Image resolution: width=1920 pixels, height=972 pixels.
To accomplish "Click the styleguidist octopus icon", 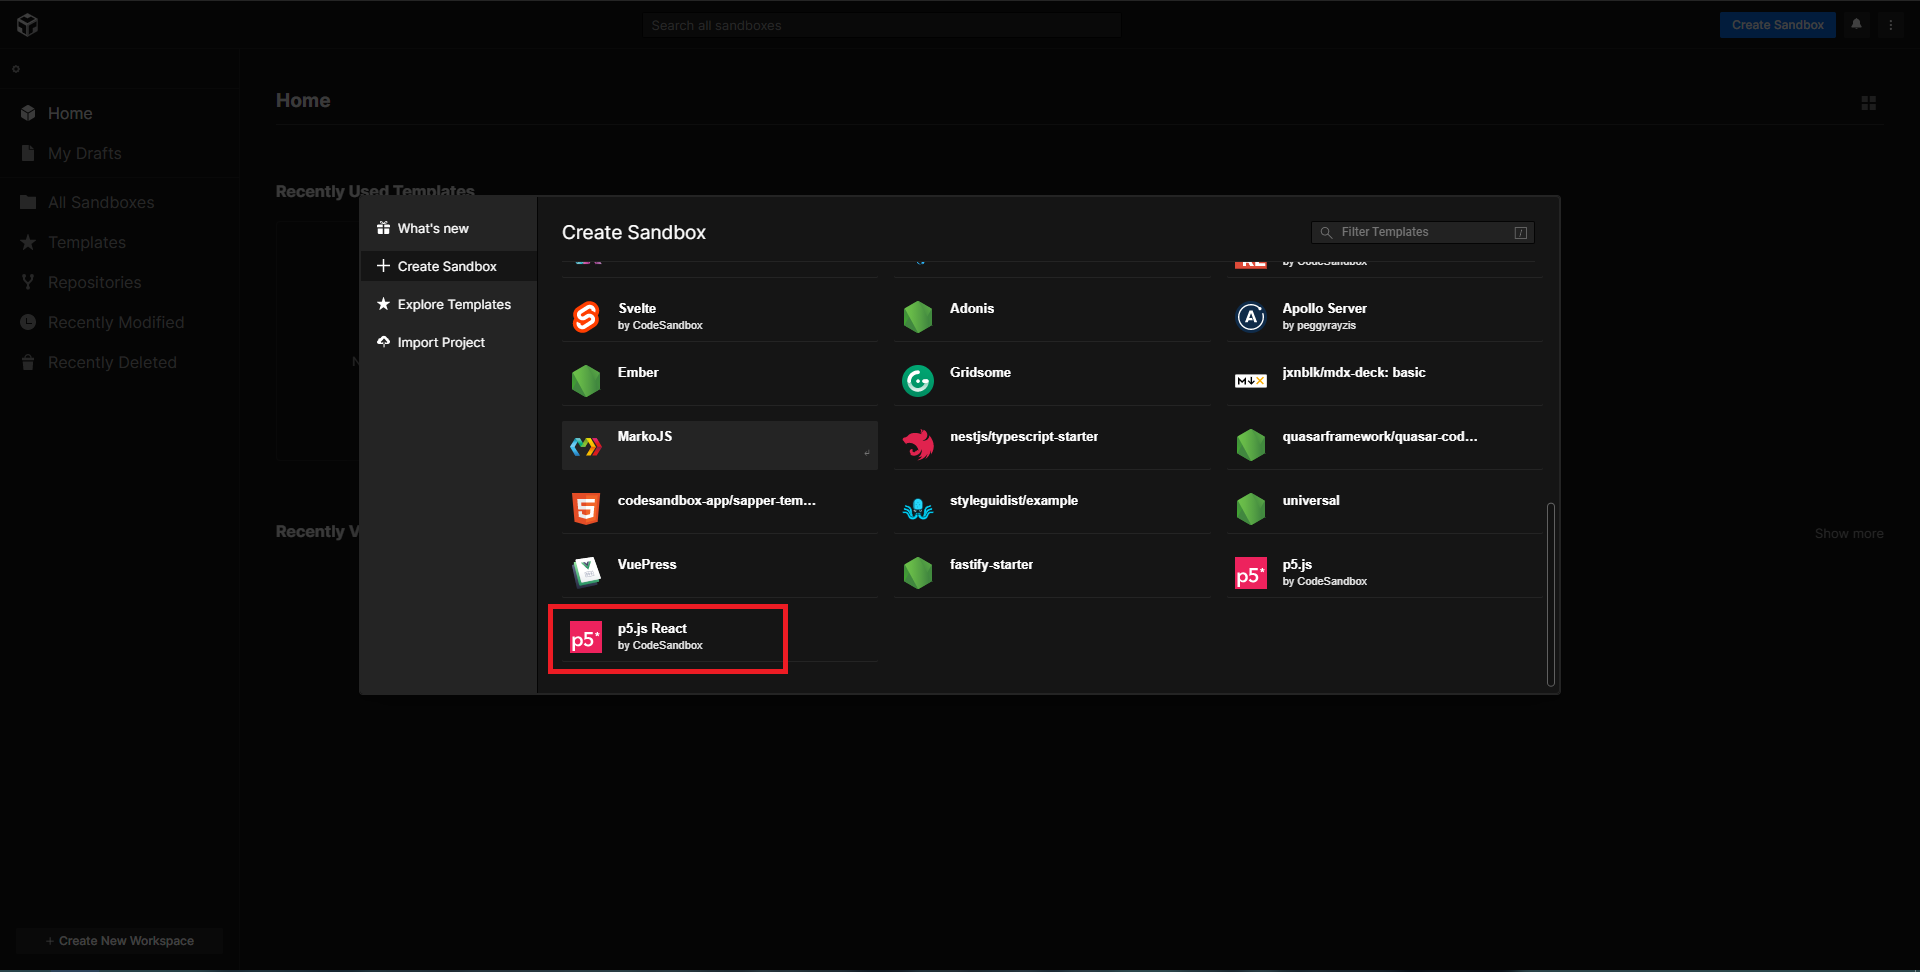I will click(x=918, y=509).
